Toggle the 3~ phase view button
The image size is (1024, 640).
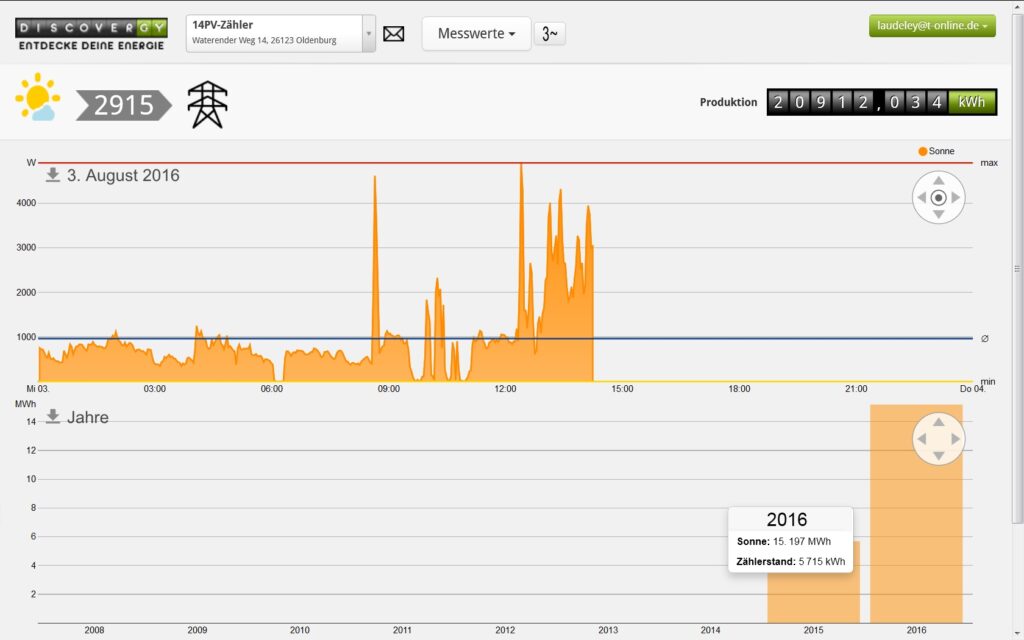tap(550, 34)
